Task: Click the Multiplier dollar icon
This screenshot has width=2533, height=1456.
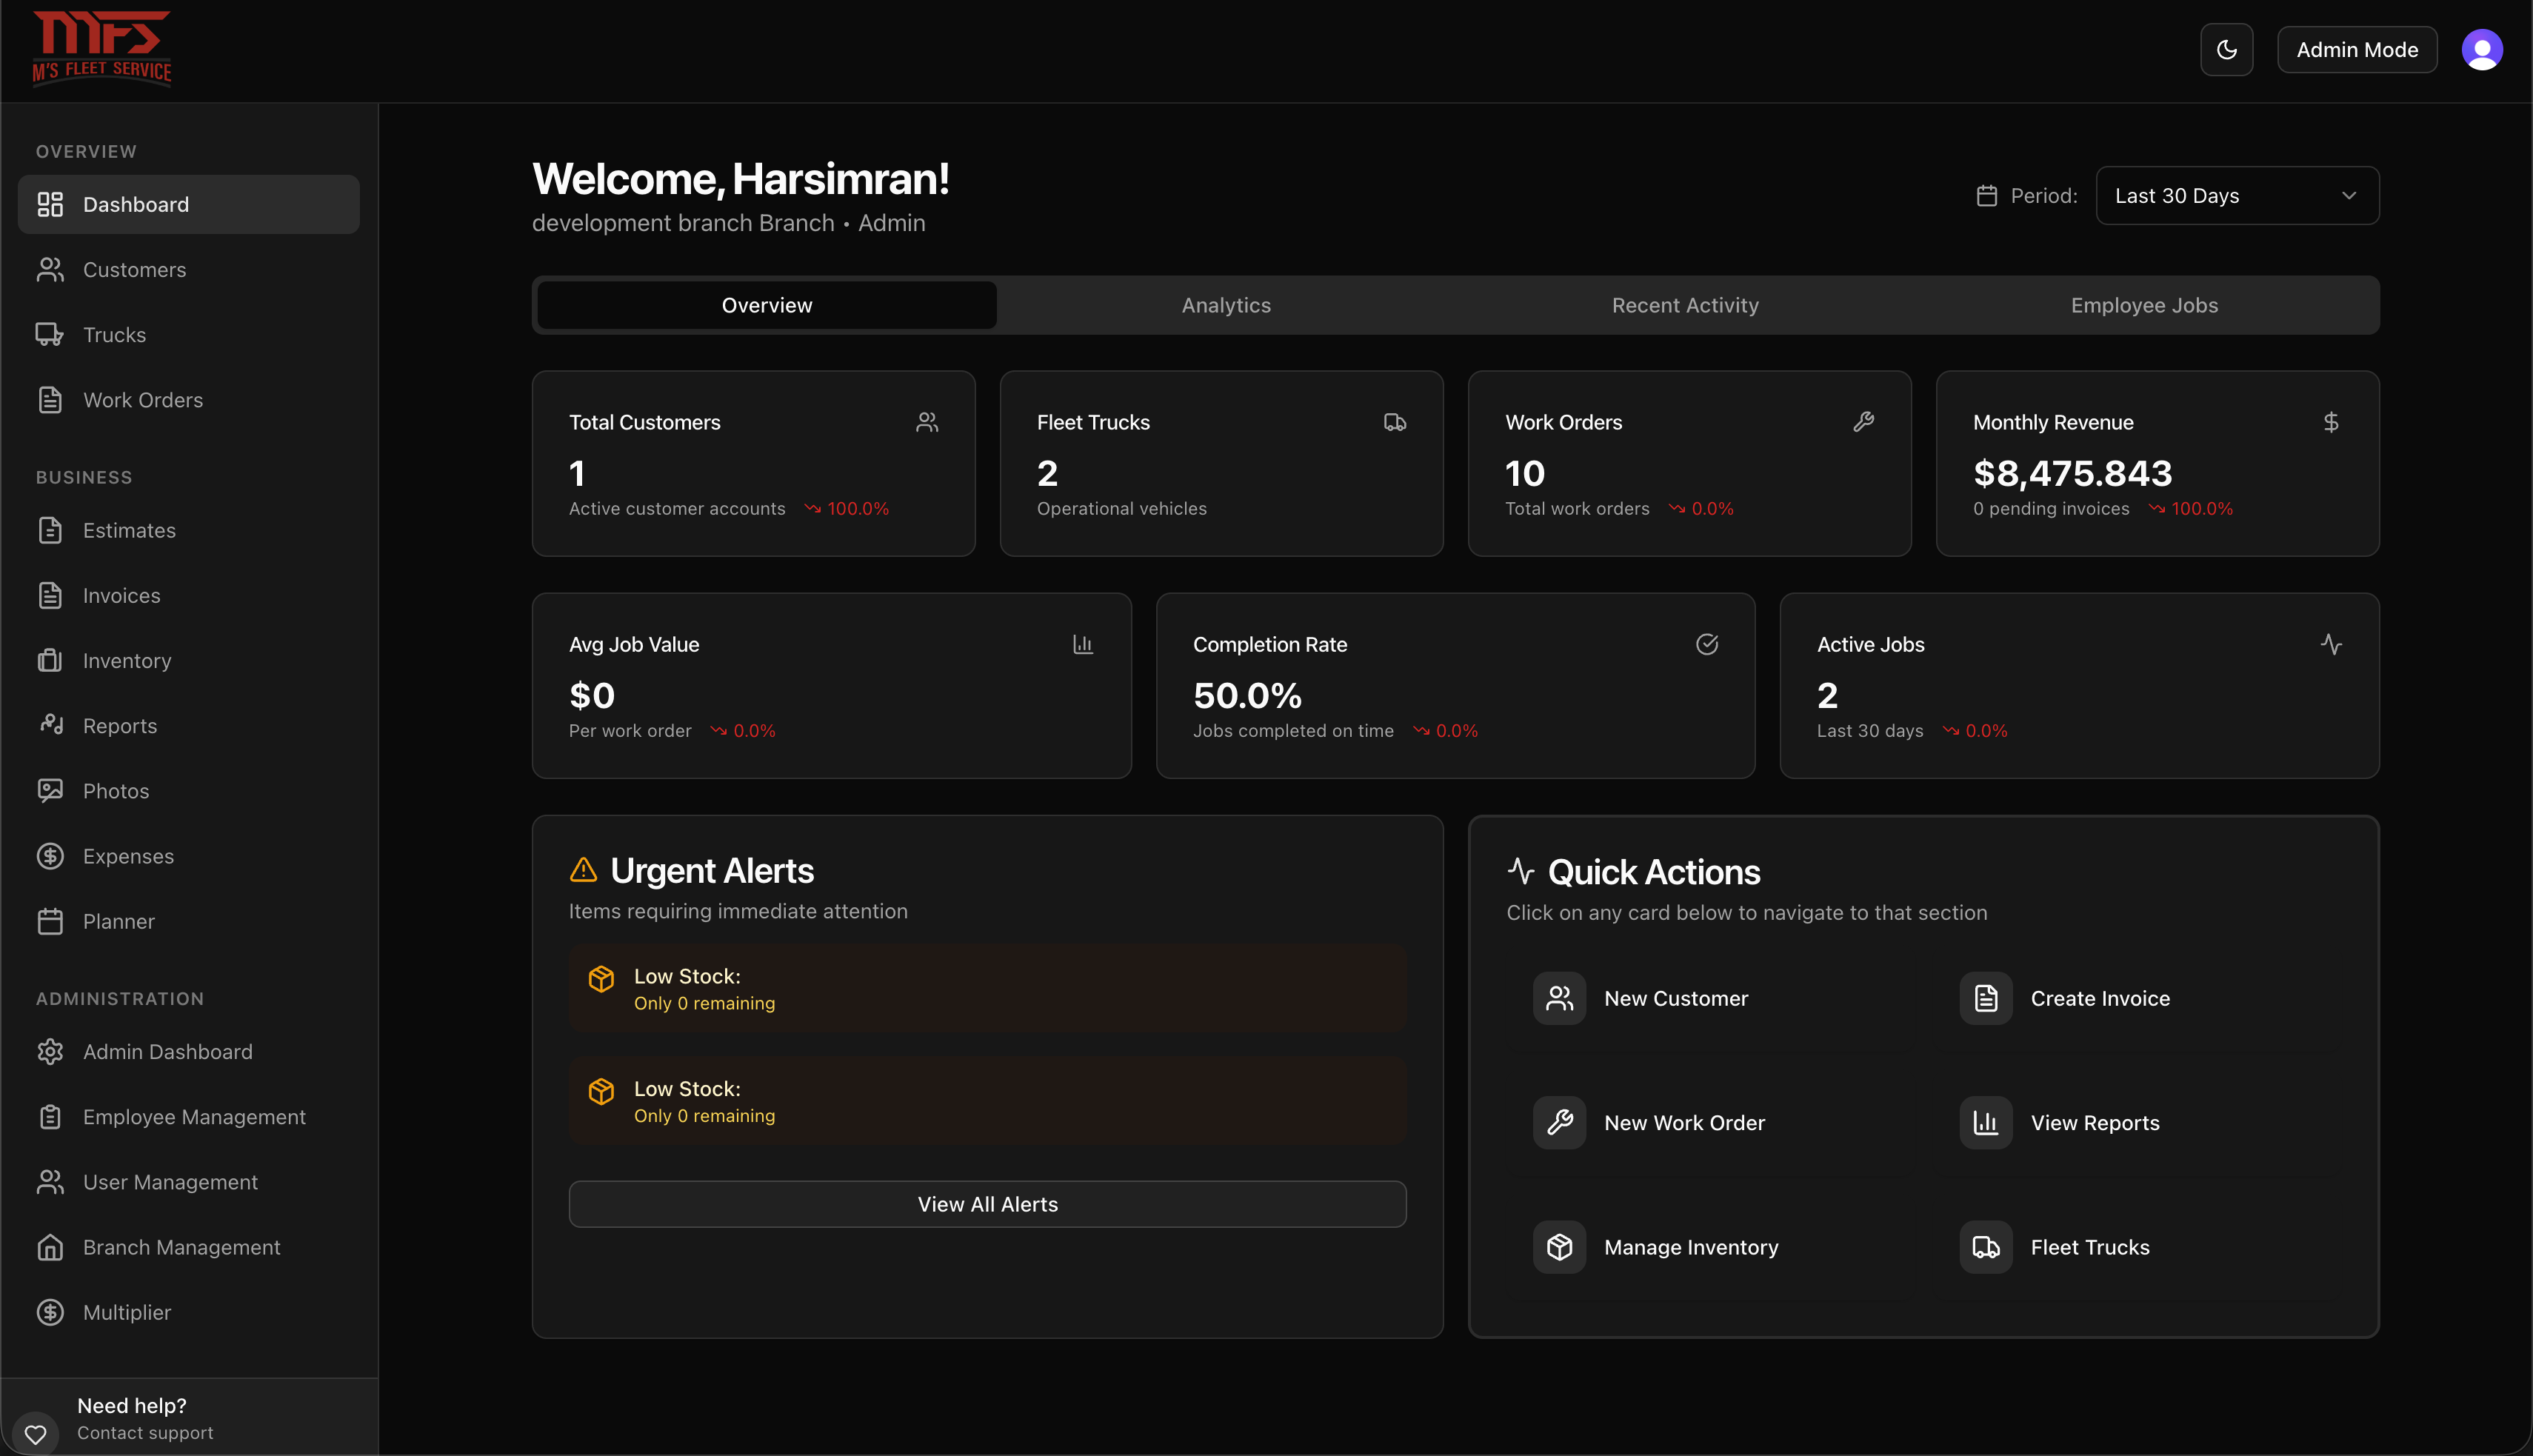Action: coord(50,1312)
